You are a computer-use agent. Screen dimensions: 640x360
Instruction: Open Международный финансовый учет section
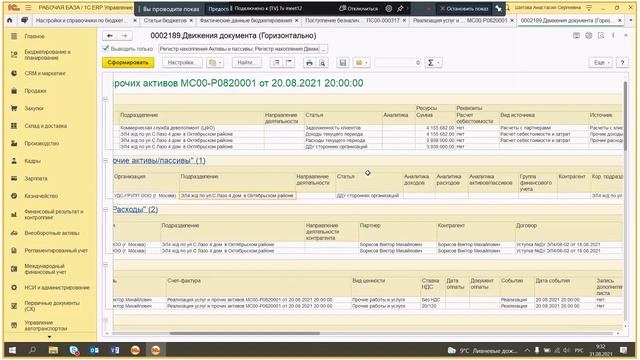45,269
